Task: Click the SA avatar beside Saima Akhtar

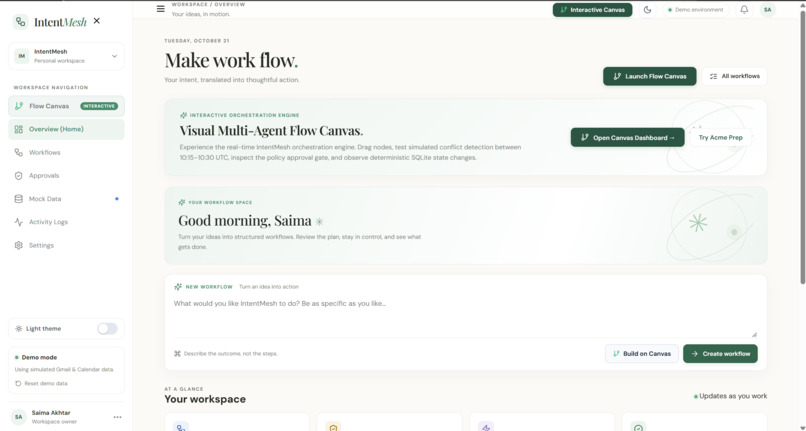Action: point(19,417)
